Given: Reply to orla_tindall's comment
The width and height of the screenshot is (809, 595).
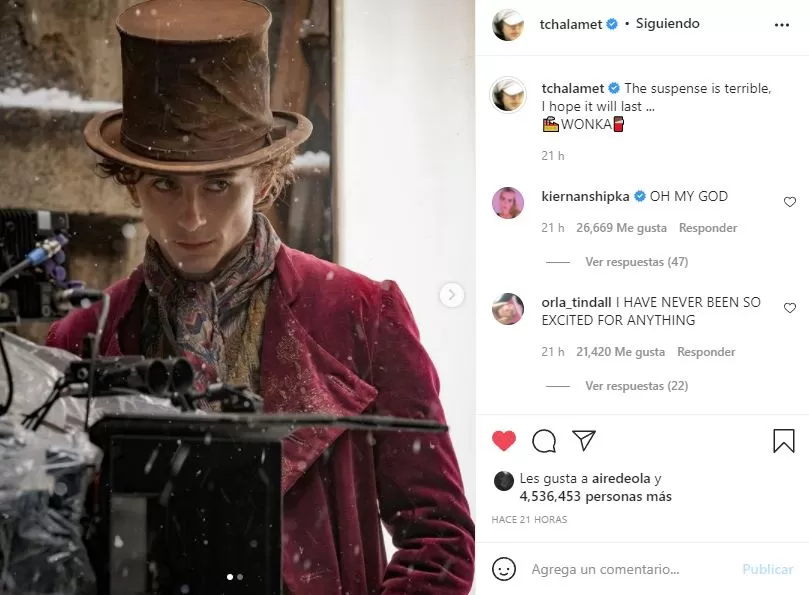Looking at the screenshot, I should (x=706, y=352).
